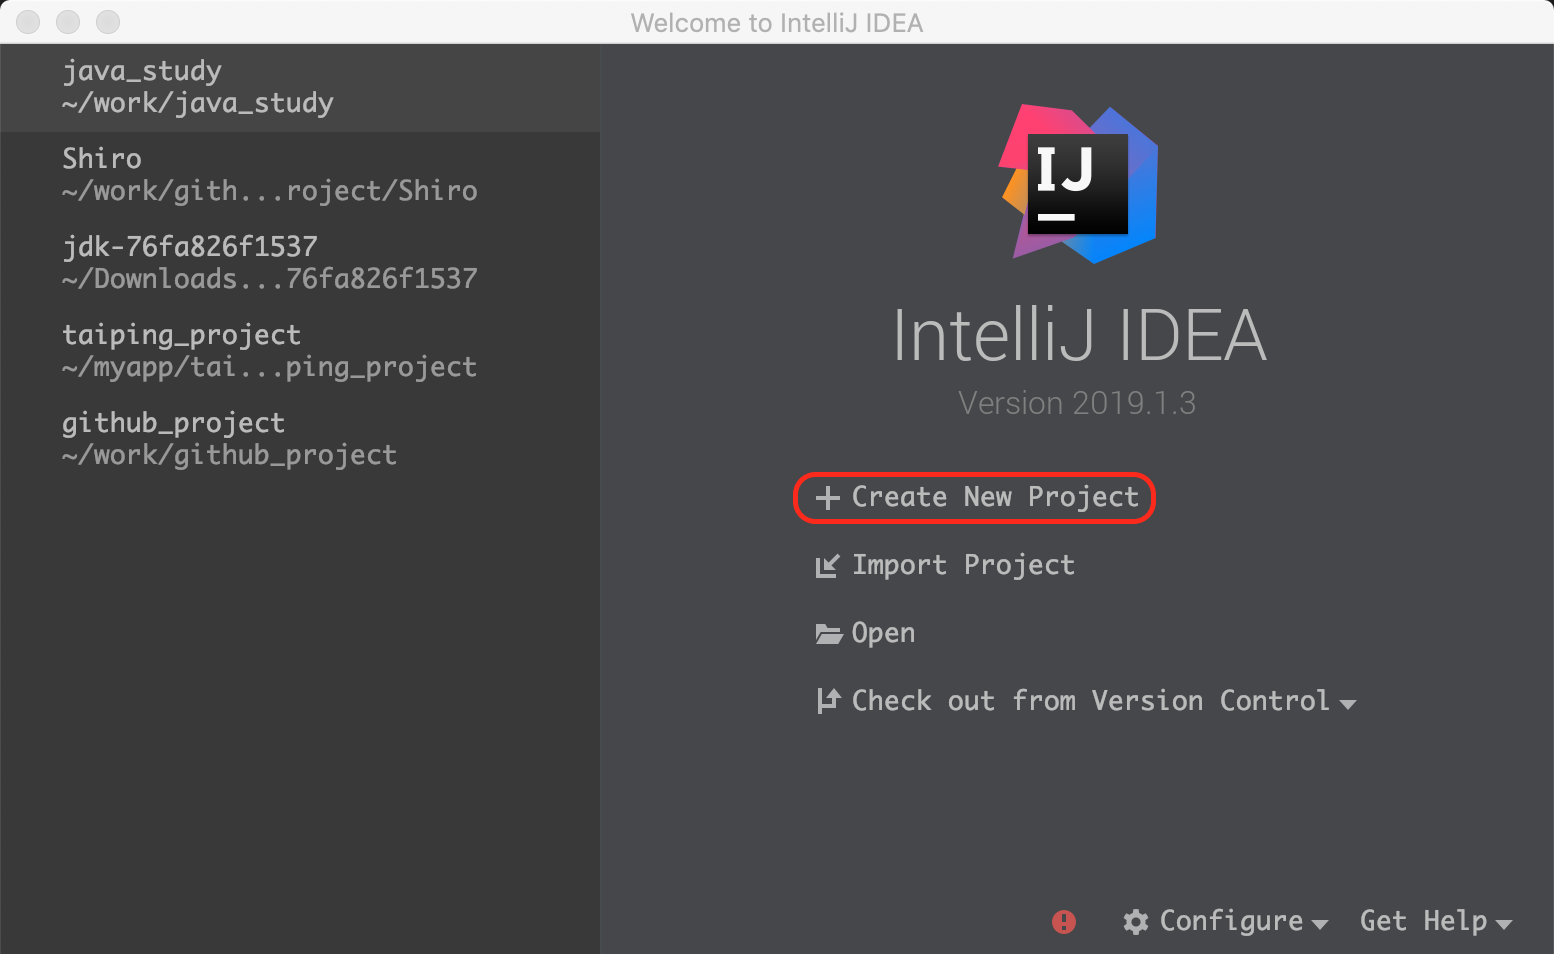This screenshot has width=1554, height=954.
Task: Click the Import Project arrow icon
Action: pyautogui.click(x=827, y=566)
